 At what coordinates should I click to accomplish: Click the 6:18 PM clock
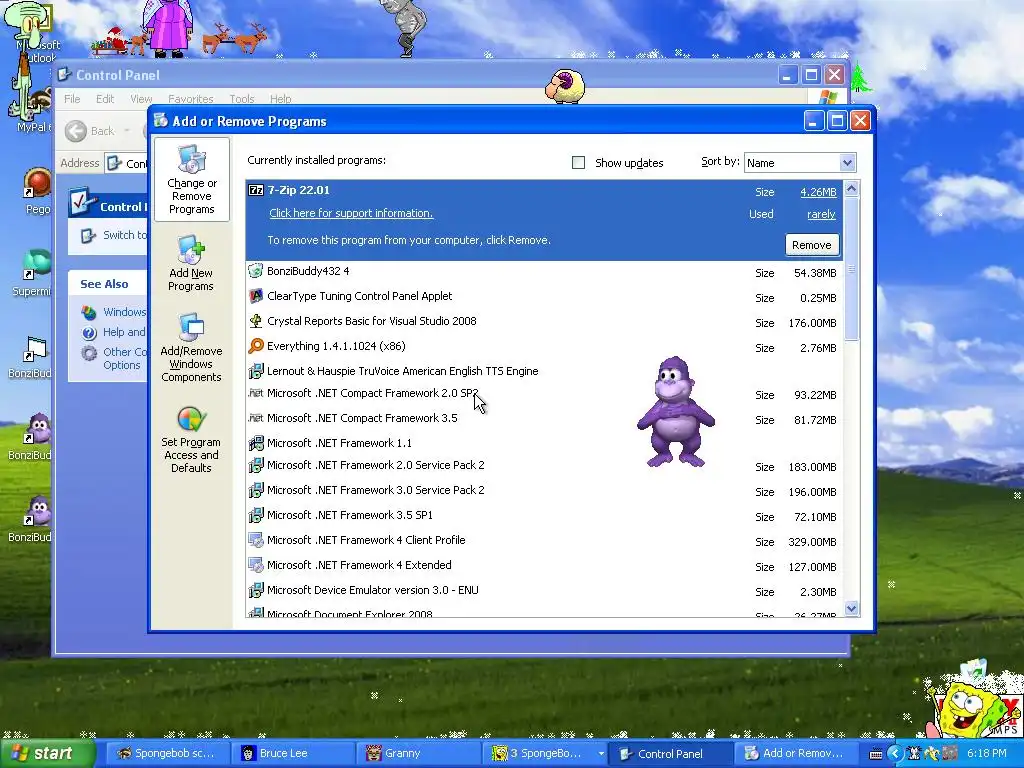[986, 754]
